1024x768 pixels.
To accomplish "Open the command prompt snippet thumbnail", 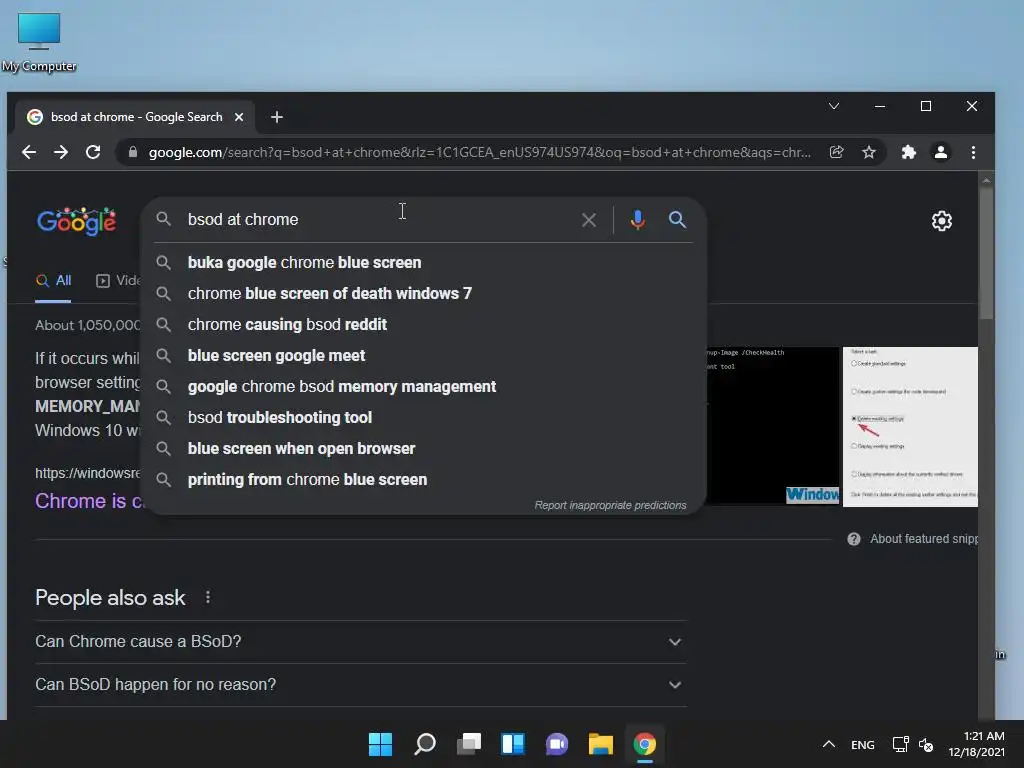I will (x=773, y=426).
